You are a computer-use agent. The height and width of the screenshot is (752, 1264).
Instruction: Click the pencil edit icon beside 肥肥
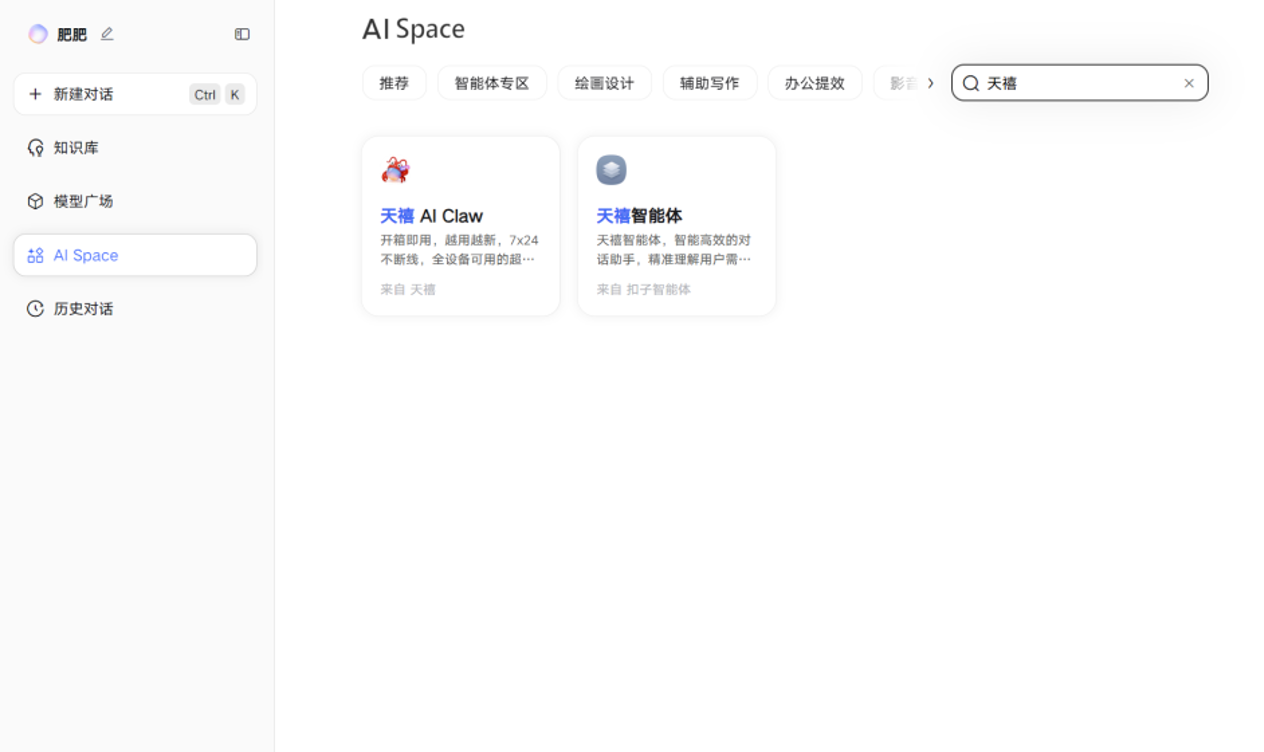click(107, 34)
